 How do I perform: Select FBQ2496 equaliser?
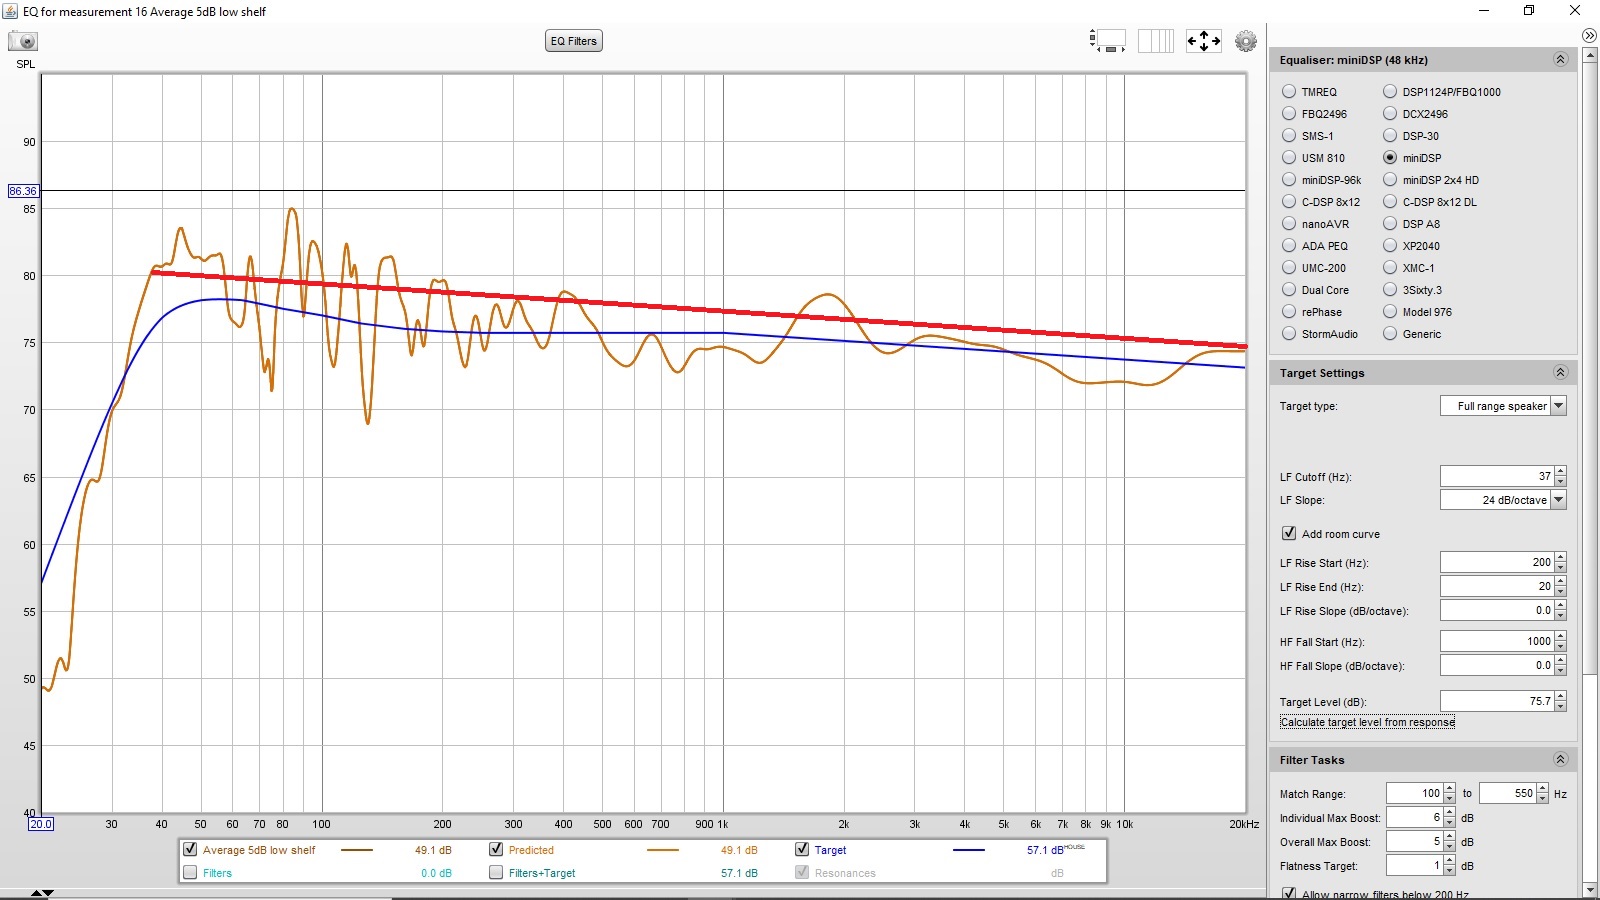pos(1289,114)
